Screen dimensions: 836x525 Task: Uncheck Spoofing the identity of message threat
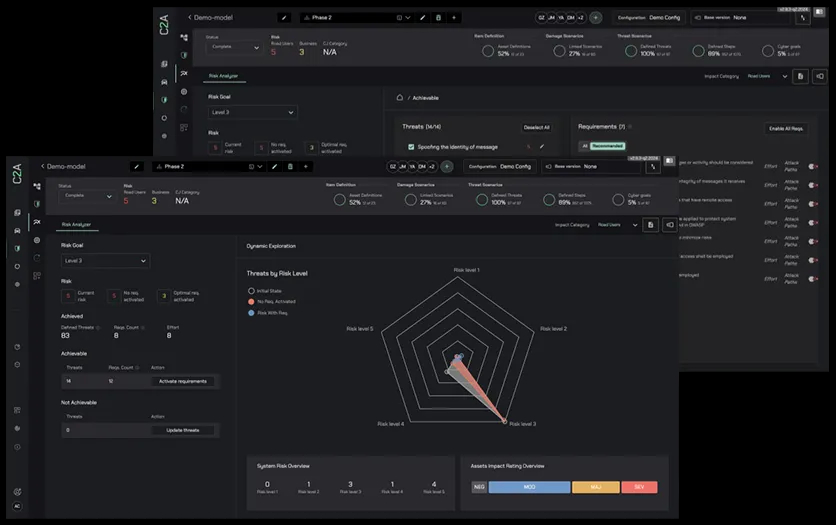click(410, 146)
